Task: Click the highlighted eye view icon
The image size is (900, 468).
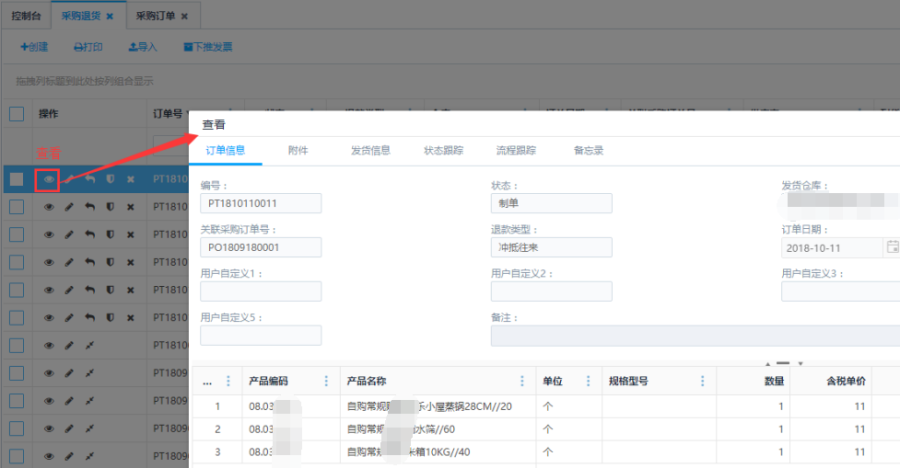Action: coord(48,180)
